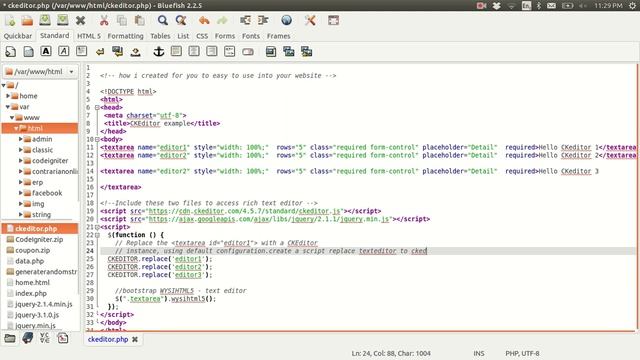Insert line break arrow icon
Viewport: 640px width, 360px height.
click(100, 51)
